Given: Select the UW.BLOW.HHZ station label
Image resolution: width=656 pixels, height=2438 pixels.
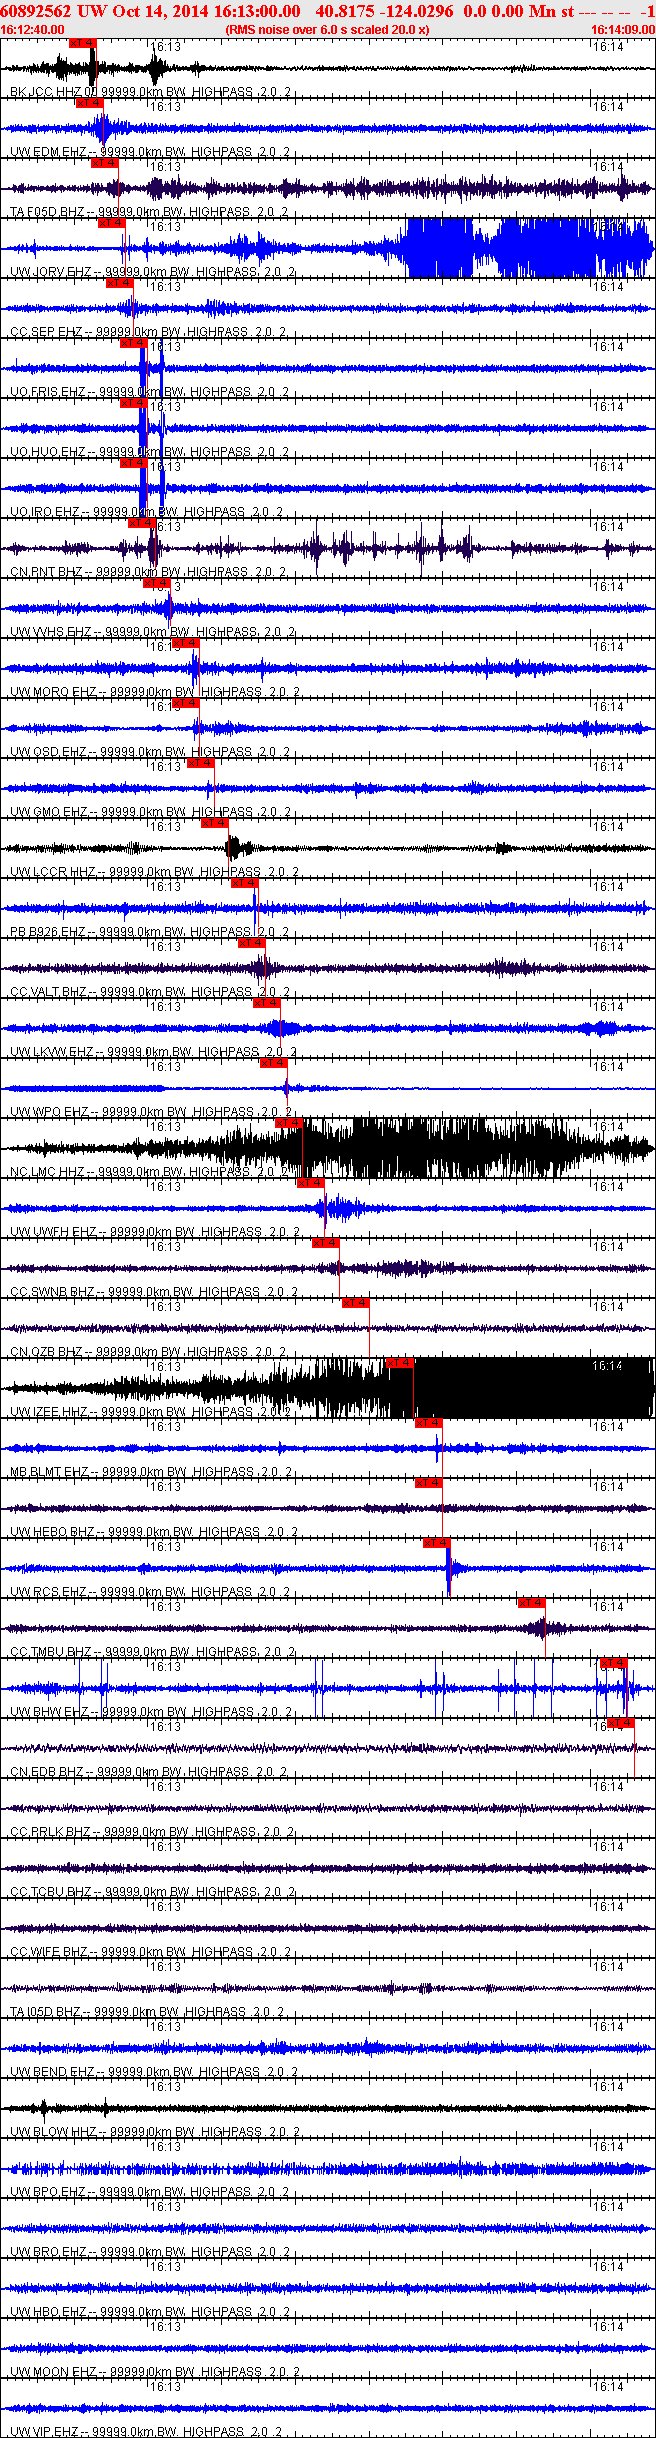Looking at the screenshot, I should click(x=53, y=2132).
